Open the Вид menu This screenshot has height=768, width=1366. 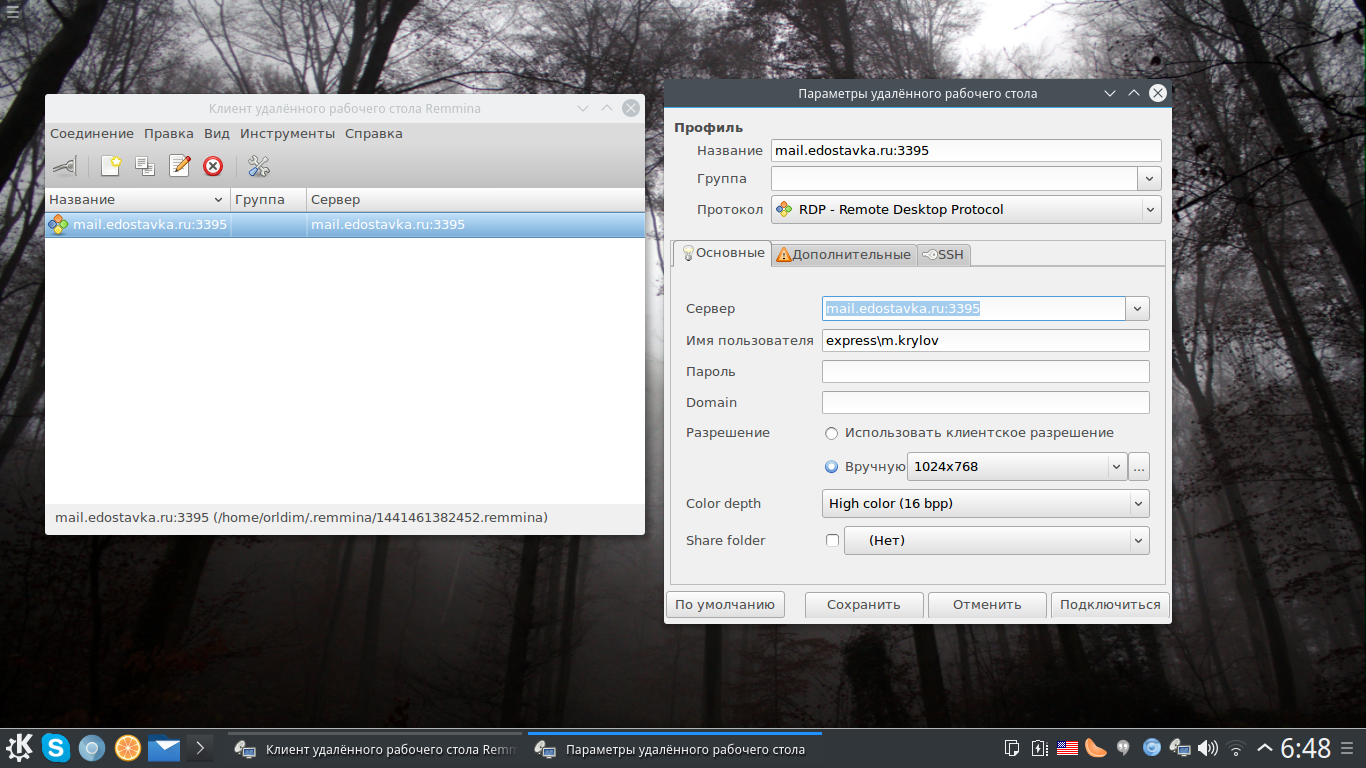217,134
